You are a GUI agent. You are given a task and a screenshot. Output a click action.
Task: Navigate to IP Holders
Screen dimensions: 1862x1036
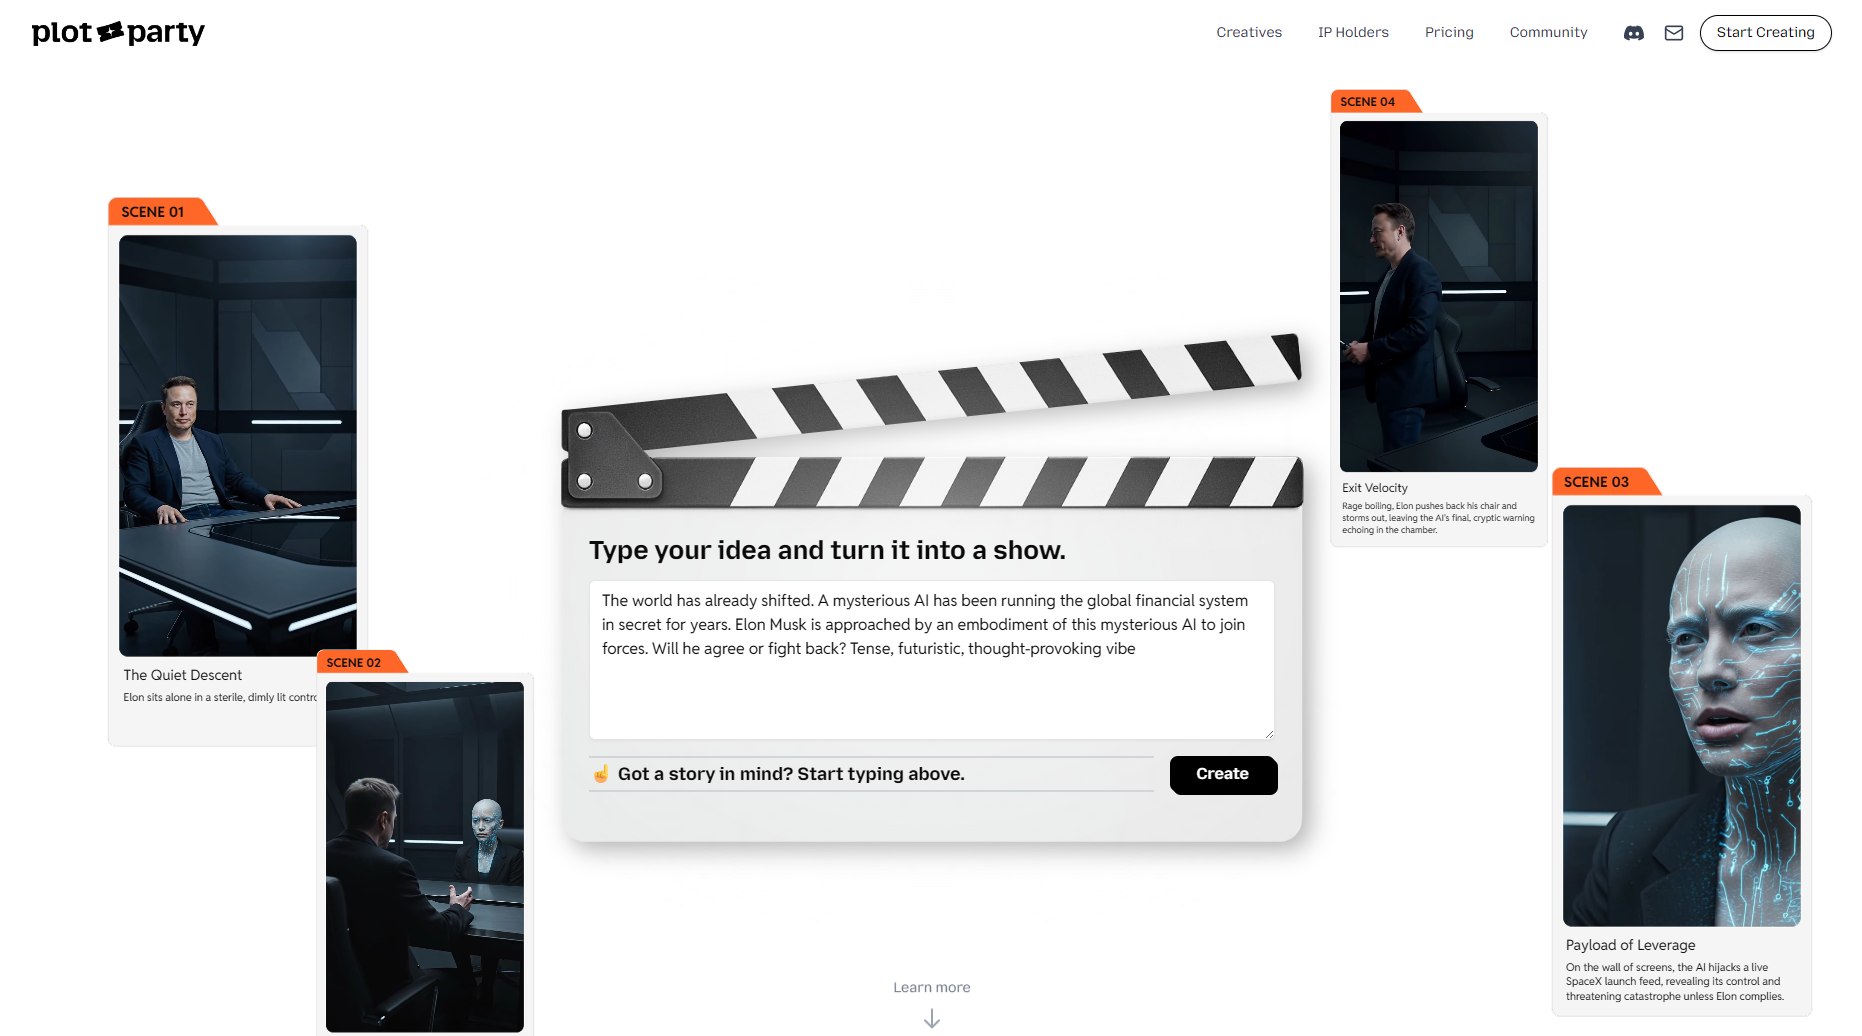[x=1352, y=32]
